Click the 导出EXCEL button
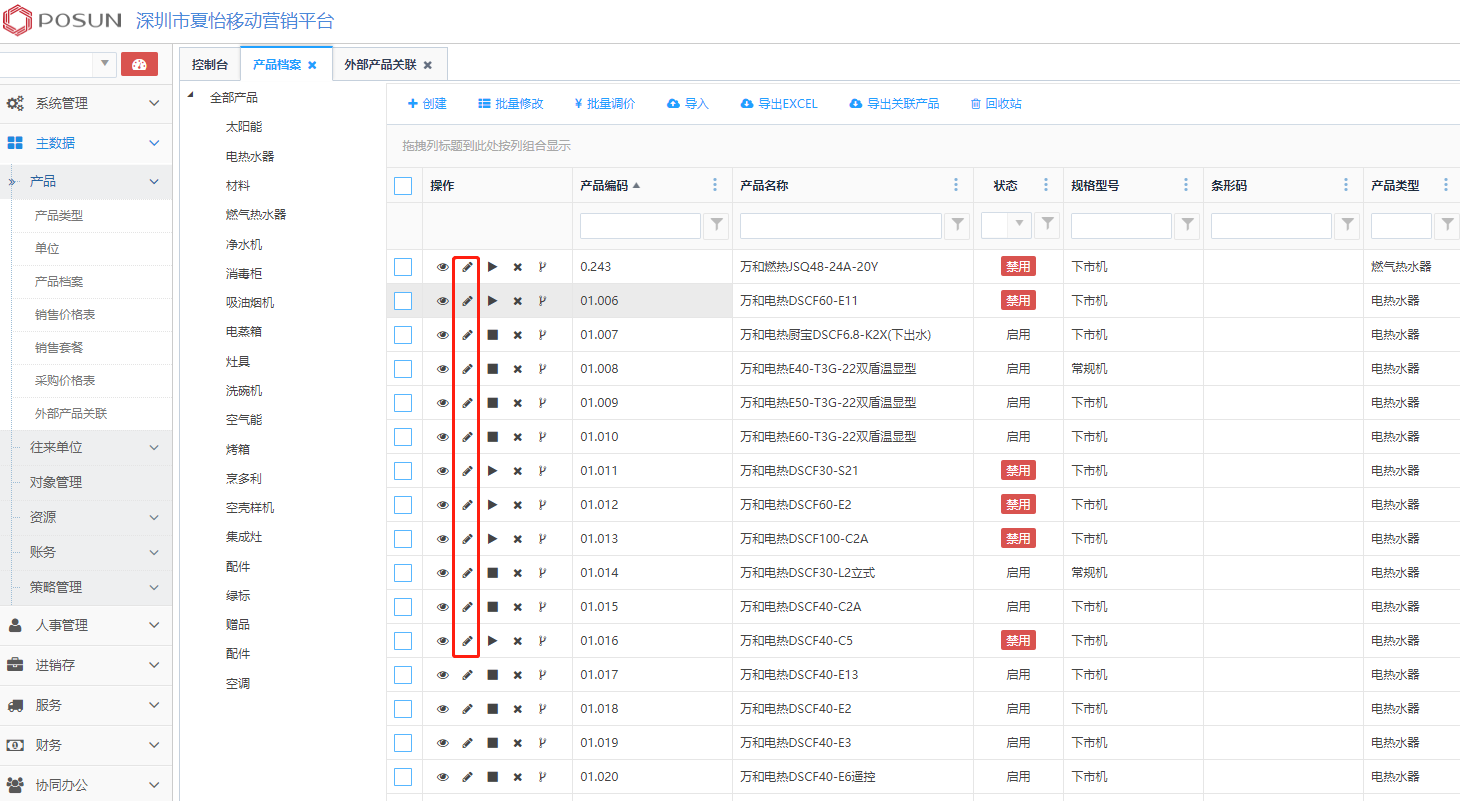Viewport: 1460px width, 801px height. pyautogui.click(x=779, y=104)
